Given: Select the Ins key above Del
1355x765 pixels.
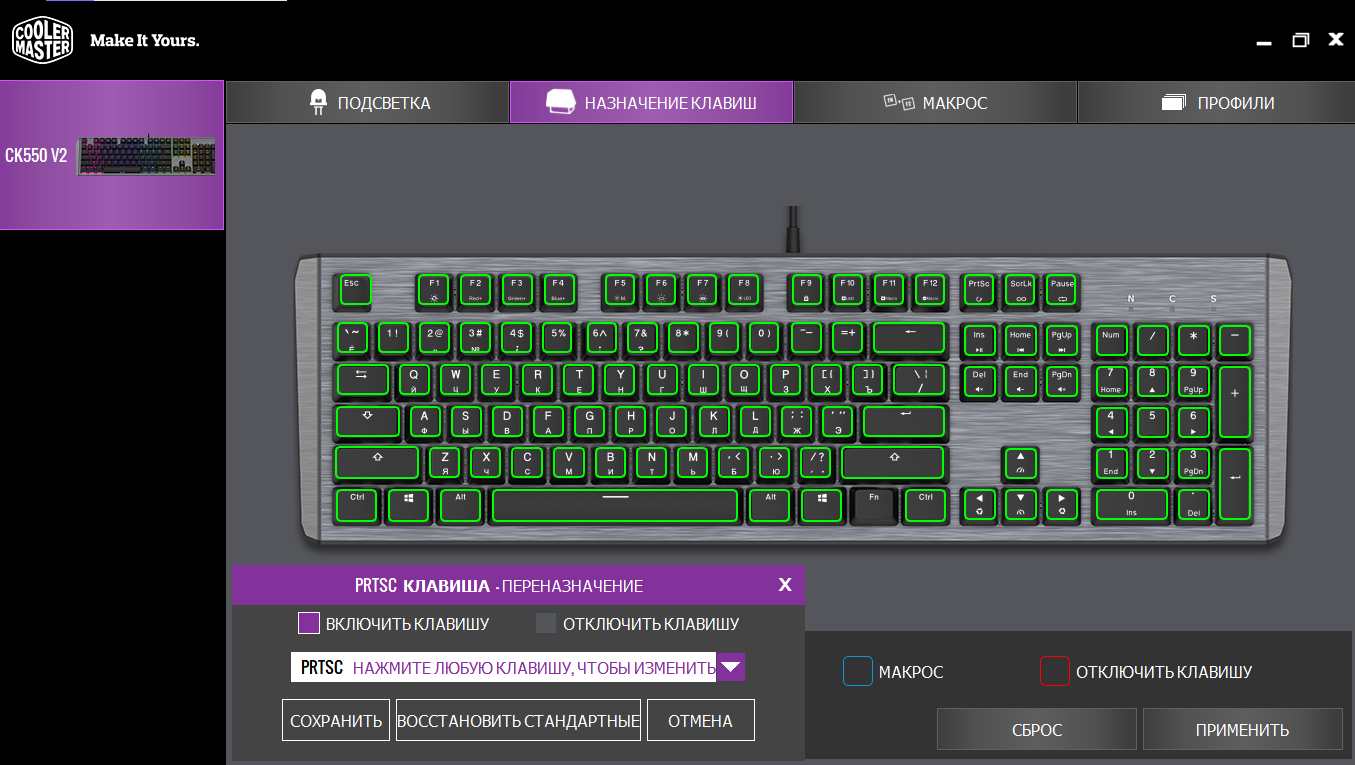Looking at the screenshot, I should pyautogui.click(x=978, y=340).
